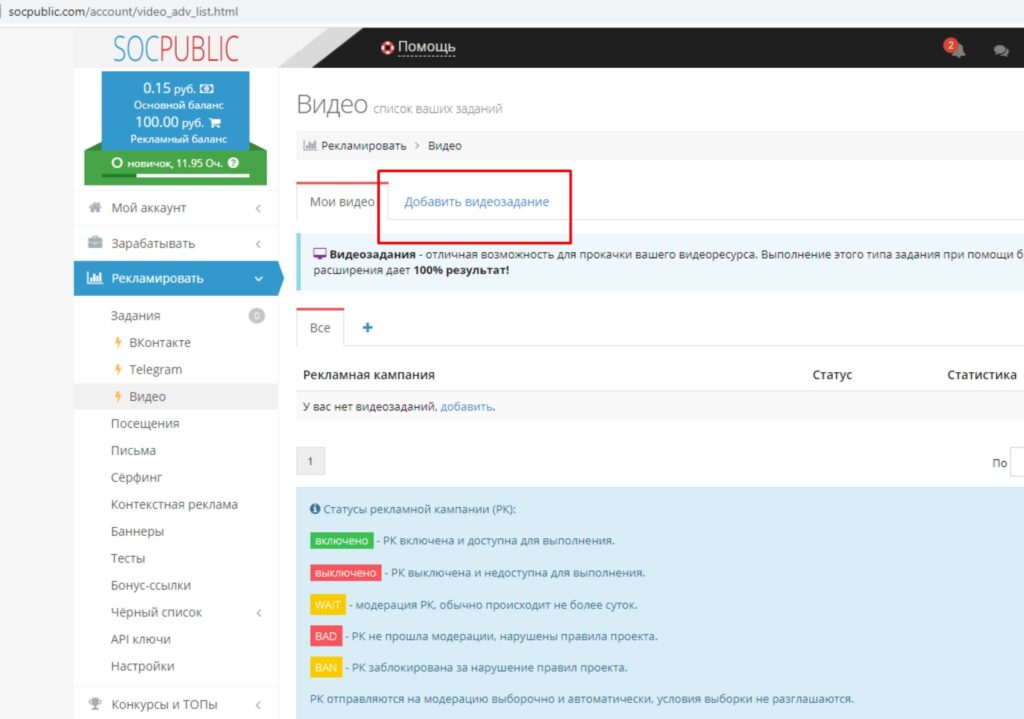1024x719 pixels.
Task: Click the Telegram item in sidebar
Action: pos(155,370)
